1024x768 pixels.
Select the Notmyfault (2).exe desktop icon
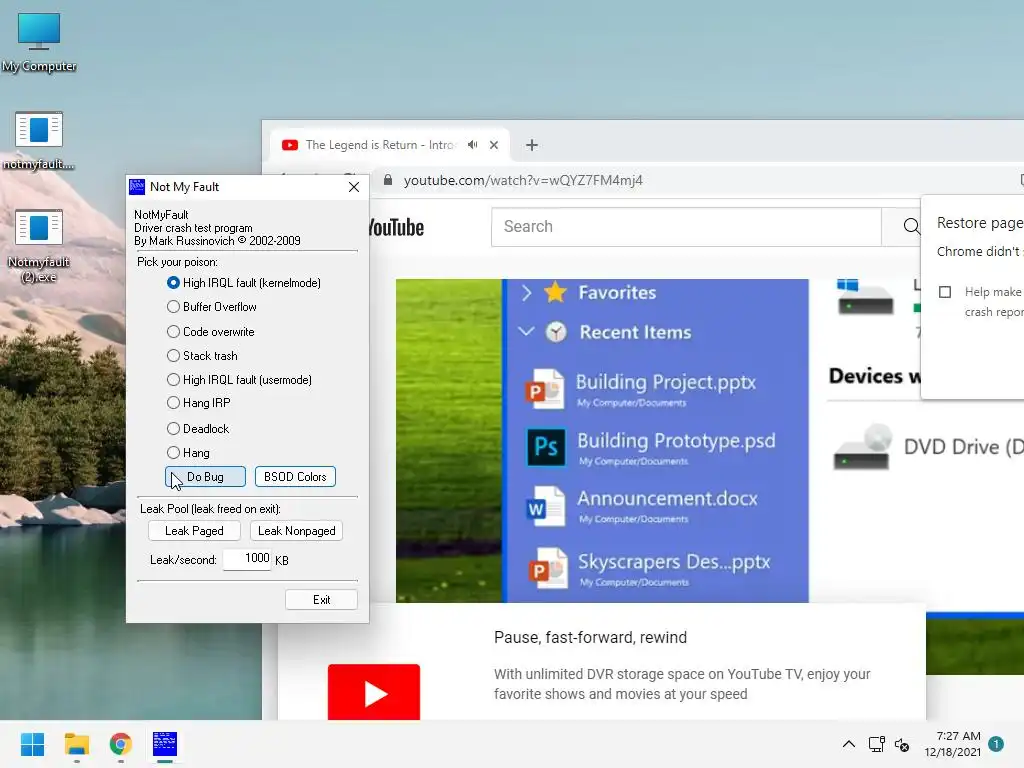[39, 246]
